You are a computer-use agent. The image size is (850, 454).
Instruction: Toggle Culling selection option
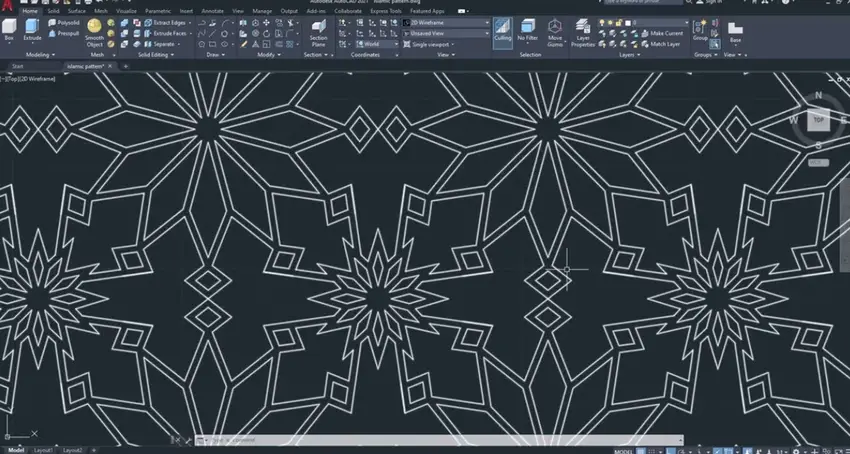pos(503,32)
